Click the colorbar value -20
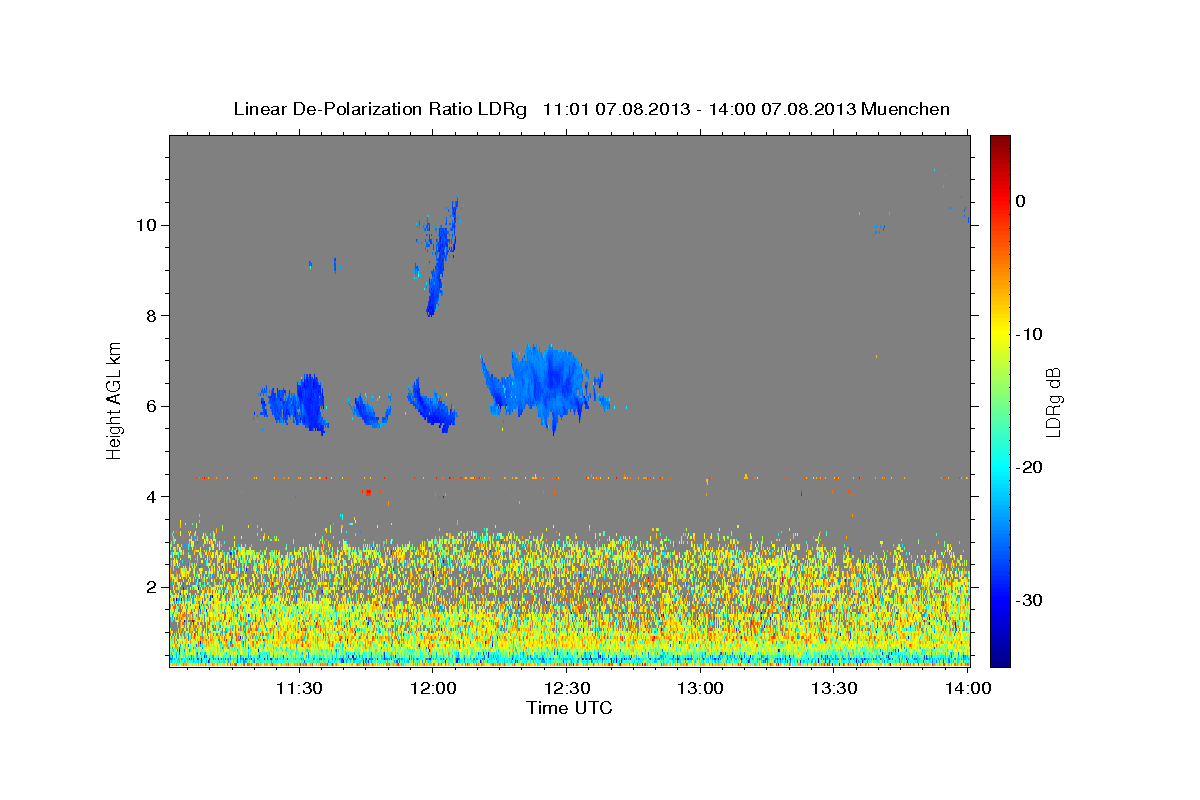This screenshot has width=1200, height=800. coord(1030,467)
